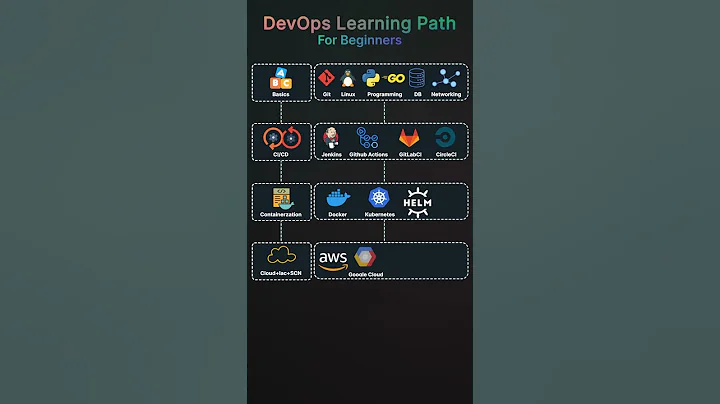The image size is (720, 404).
Task: Click the Linux penguin icon
Action: pyautogui.click(x=348, y=79)
